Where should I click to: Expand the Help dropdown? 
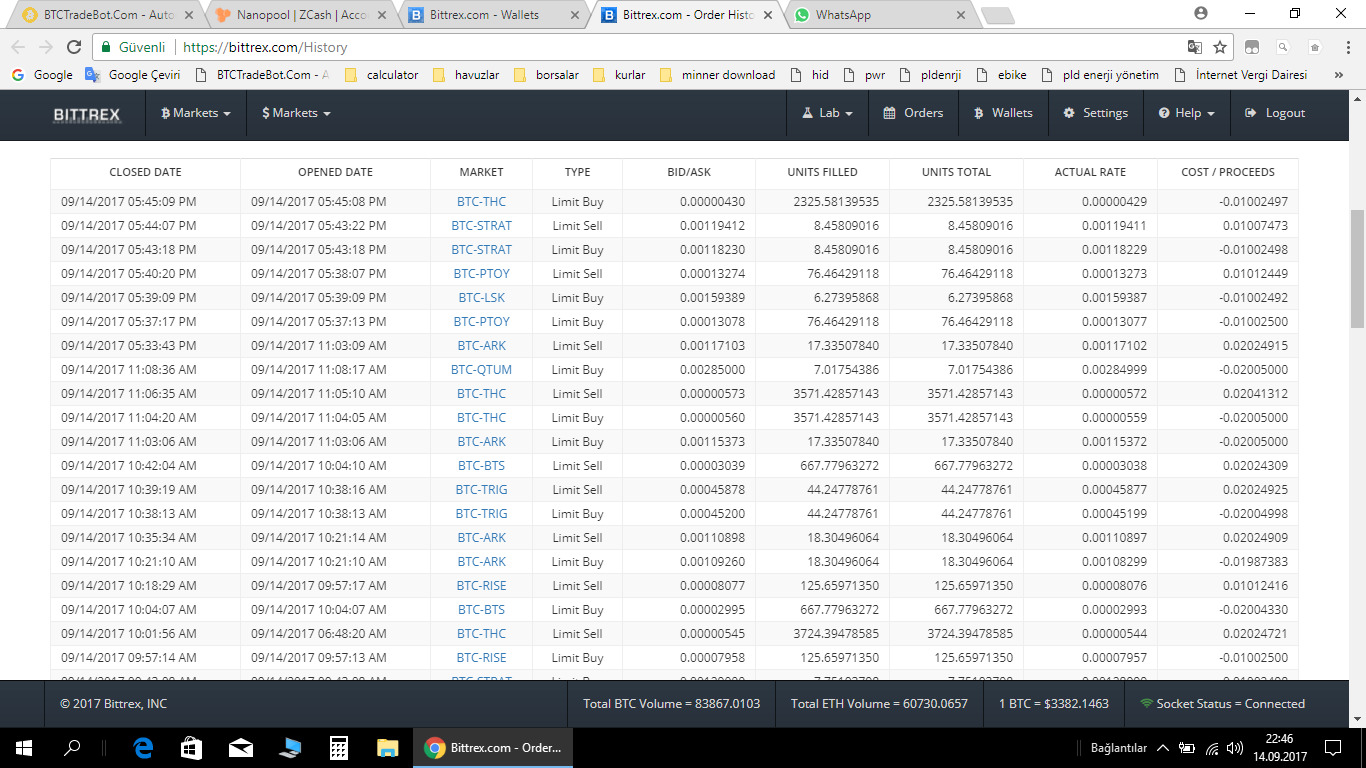click(1187, 113)
